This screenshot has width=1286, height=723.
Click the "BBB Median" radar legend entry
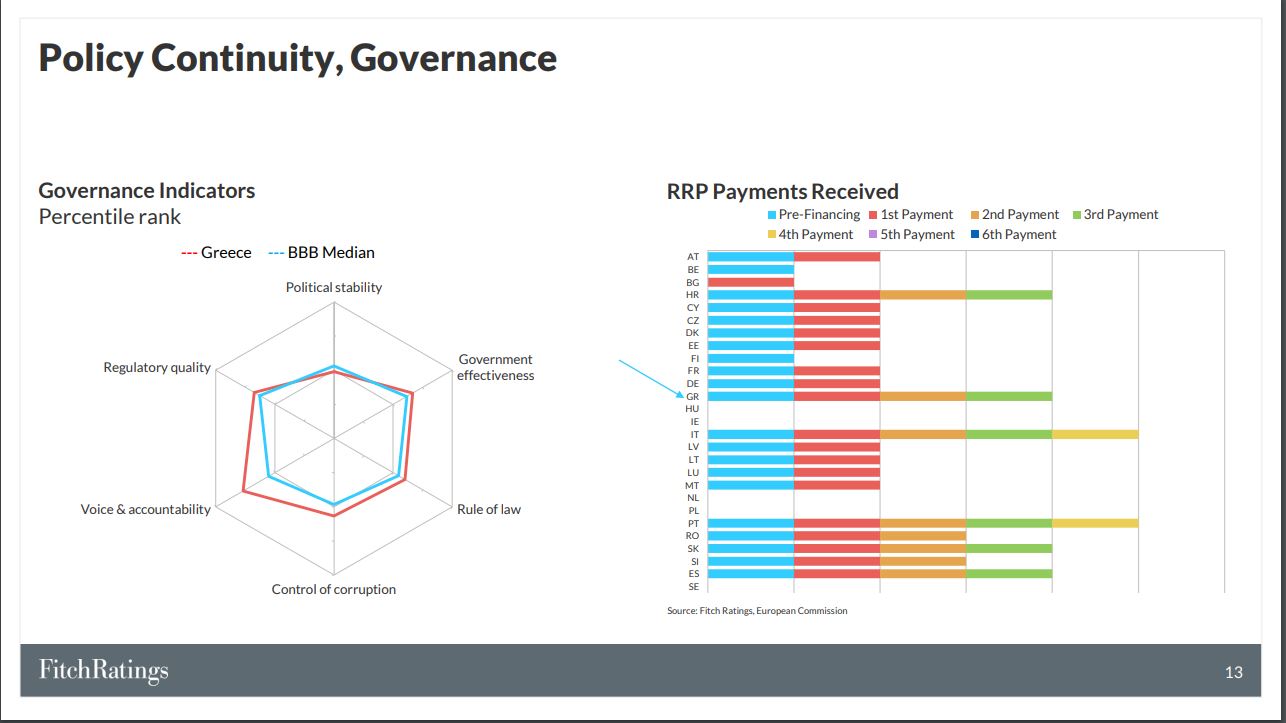pos(321,253)
